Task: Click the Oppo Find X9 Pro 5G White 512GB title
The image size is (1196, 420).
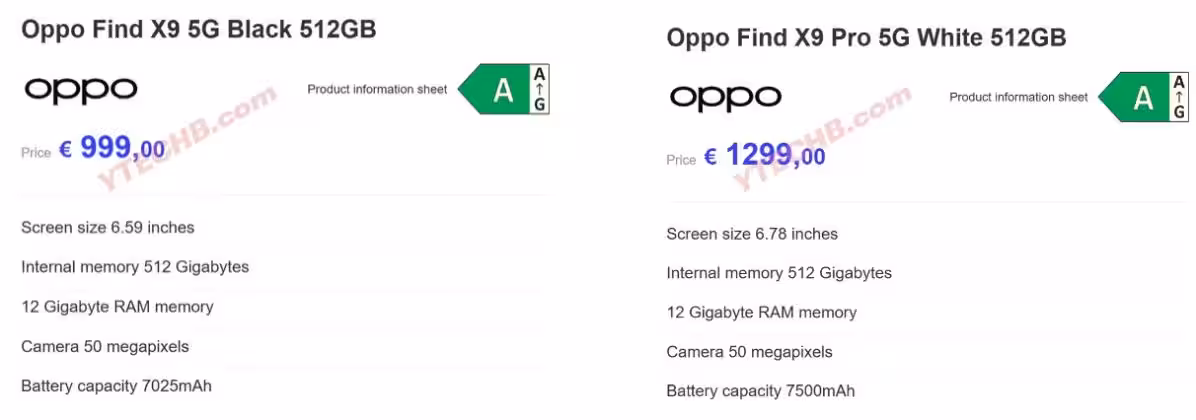Action: tap(866, 38)
